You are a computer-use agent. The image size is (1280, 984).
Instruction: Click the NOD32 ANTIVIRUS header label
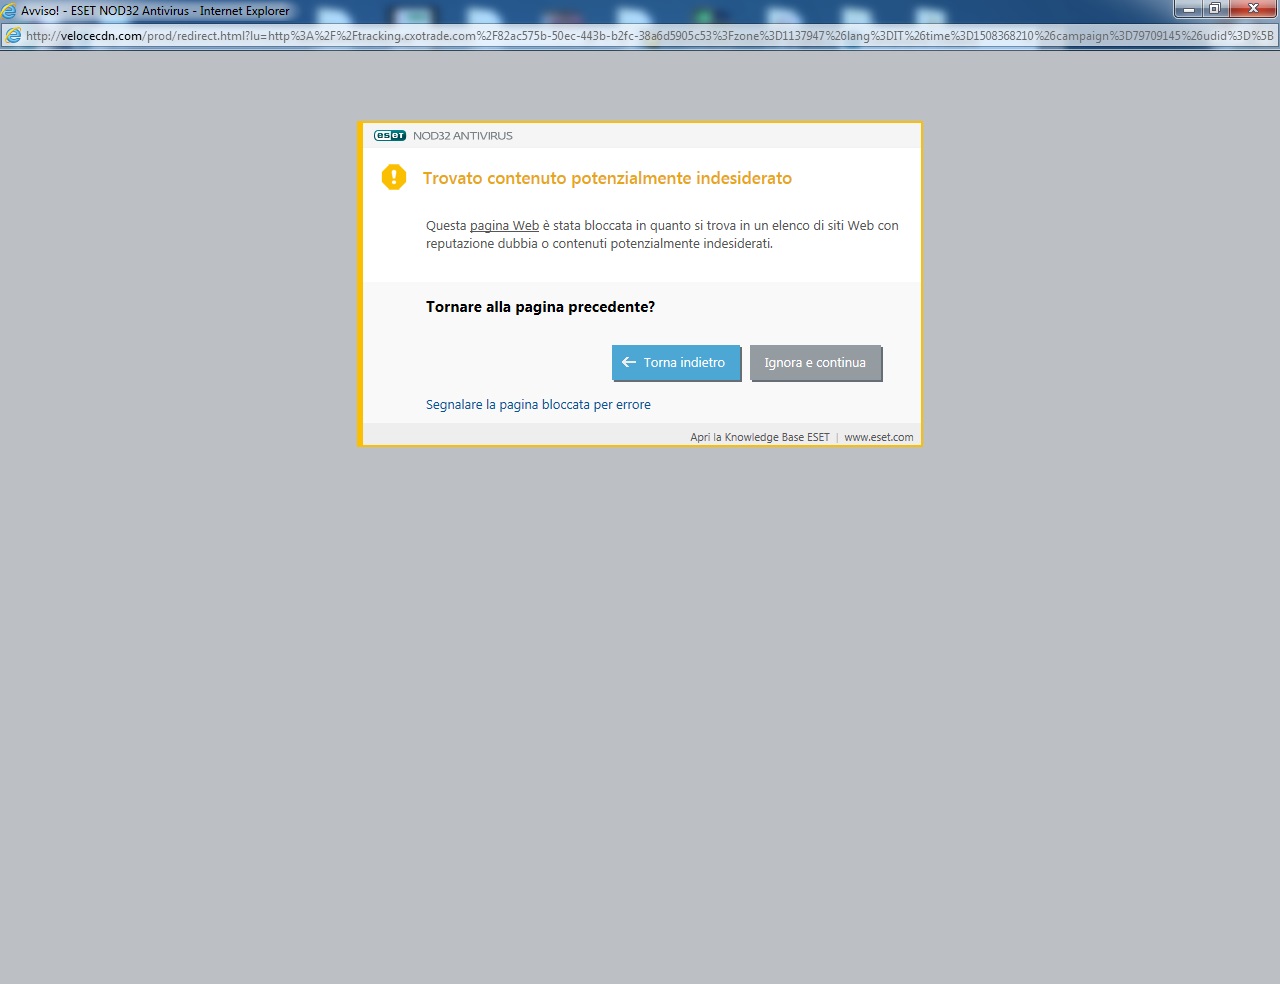463,136
